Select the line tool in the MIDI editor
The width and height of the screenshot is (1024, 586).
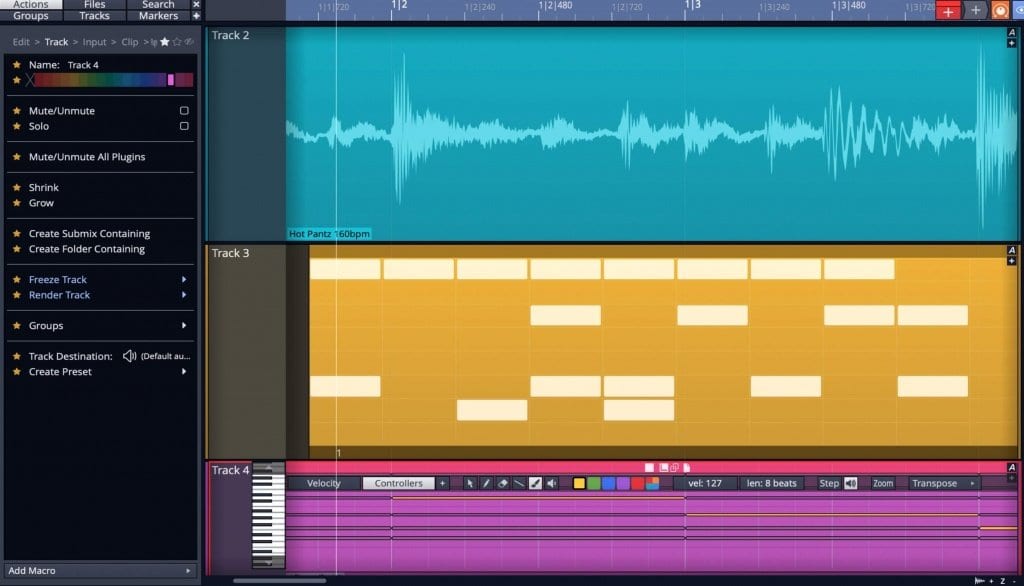tap(518, 483)
